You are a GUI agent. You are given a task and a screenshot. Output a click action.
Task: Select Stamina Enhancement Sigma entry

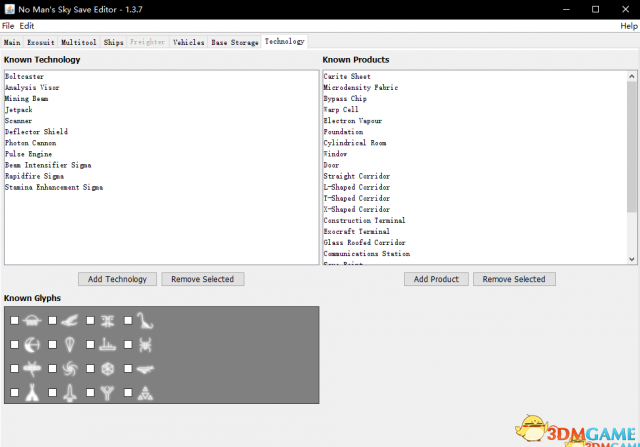(x=162, y=187)
